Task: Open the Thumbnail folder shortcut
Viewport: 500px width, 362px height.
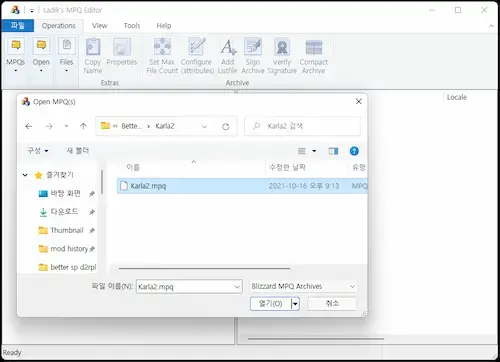Action: [67, 230]
